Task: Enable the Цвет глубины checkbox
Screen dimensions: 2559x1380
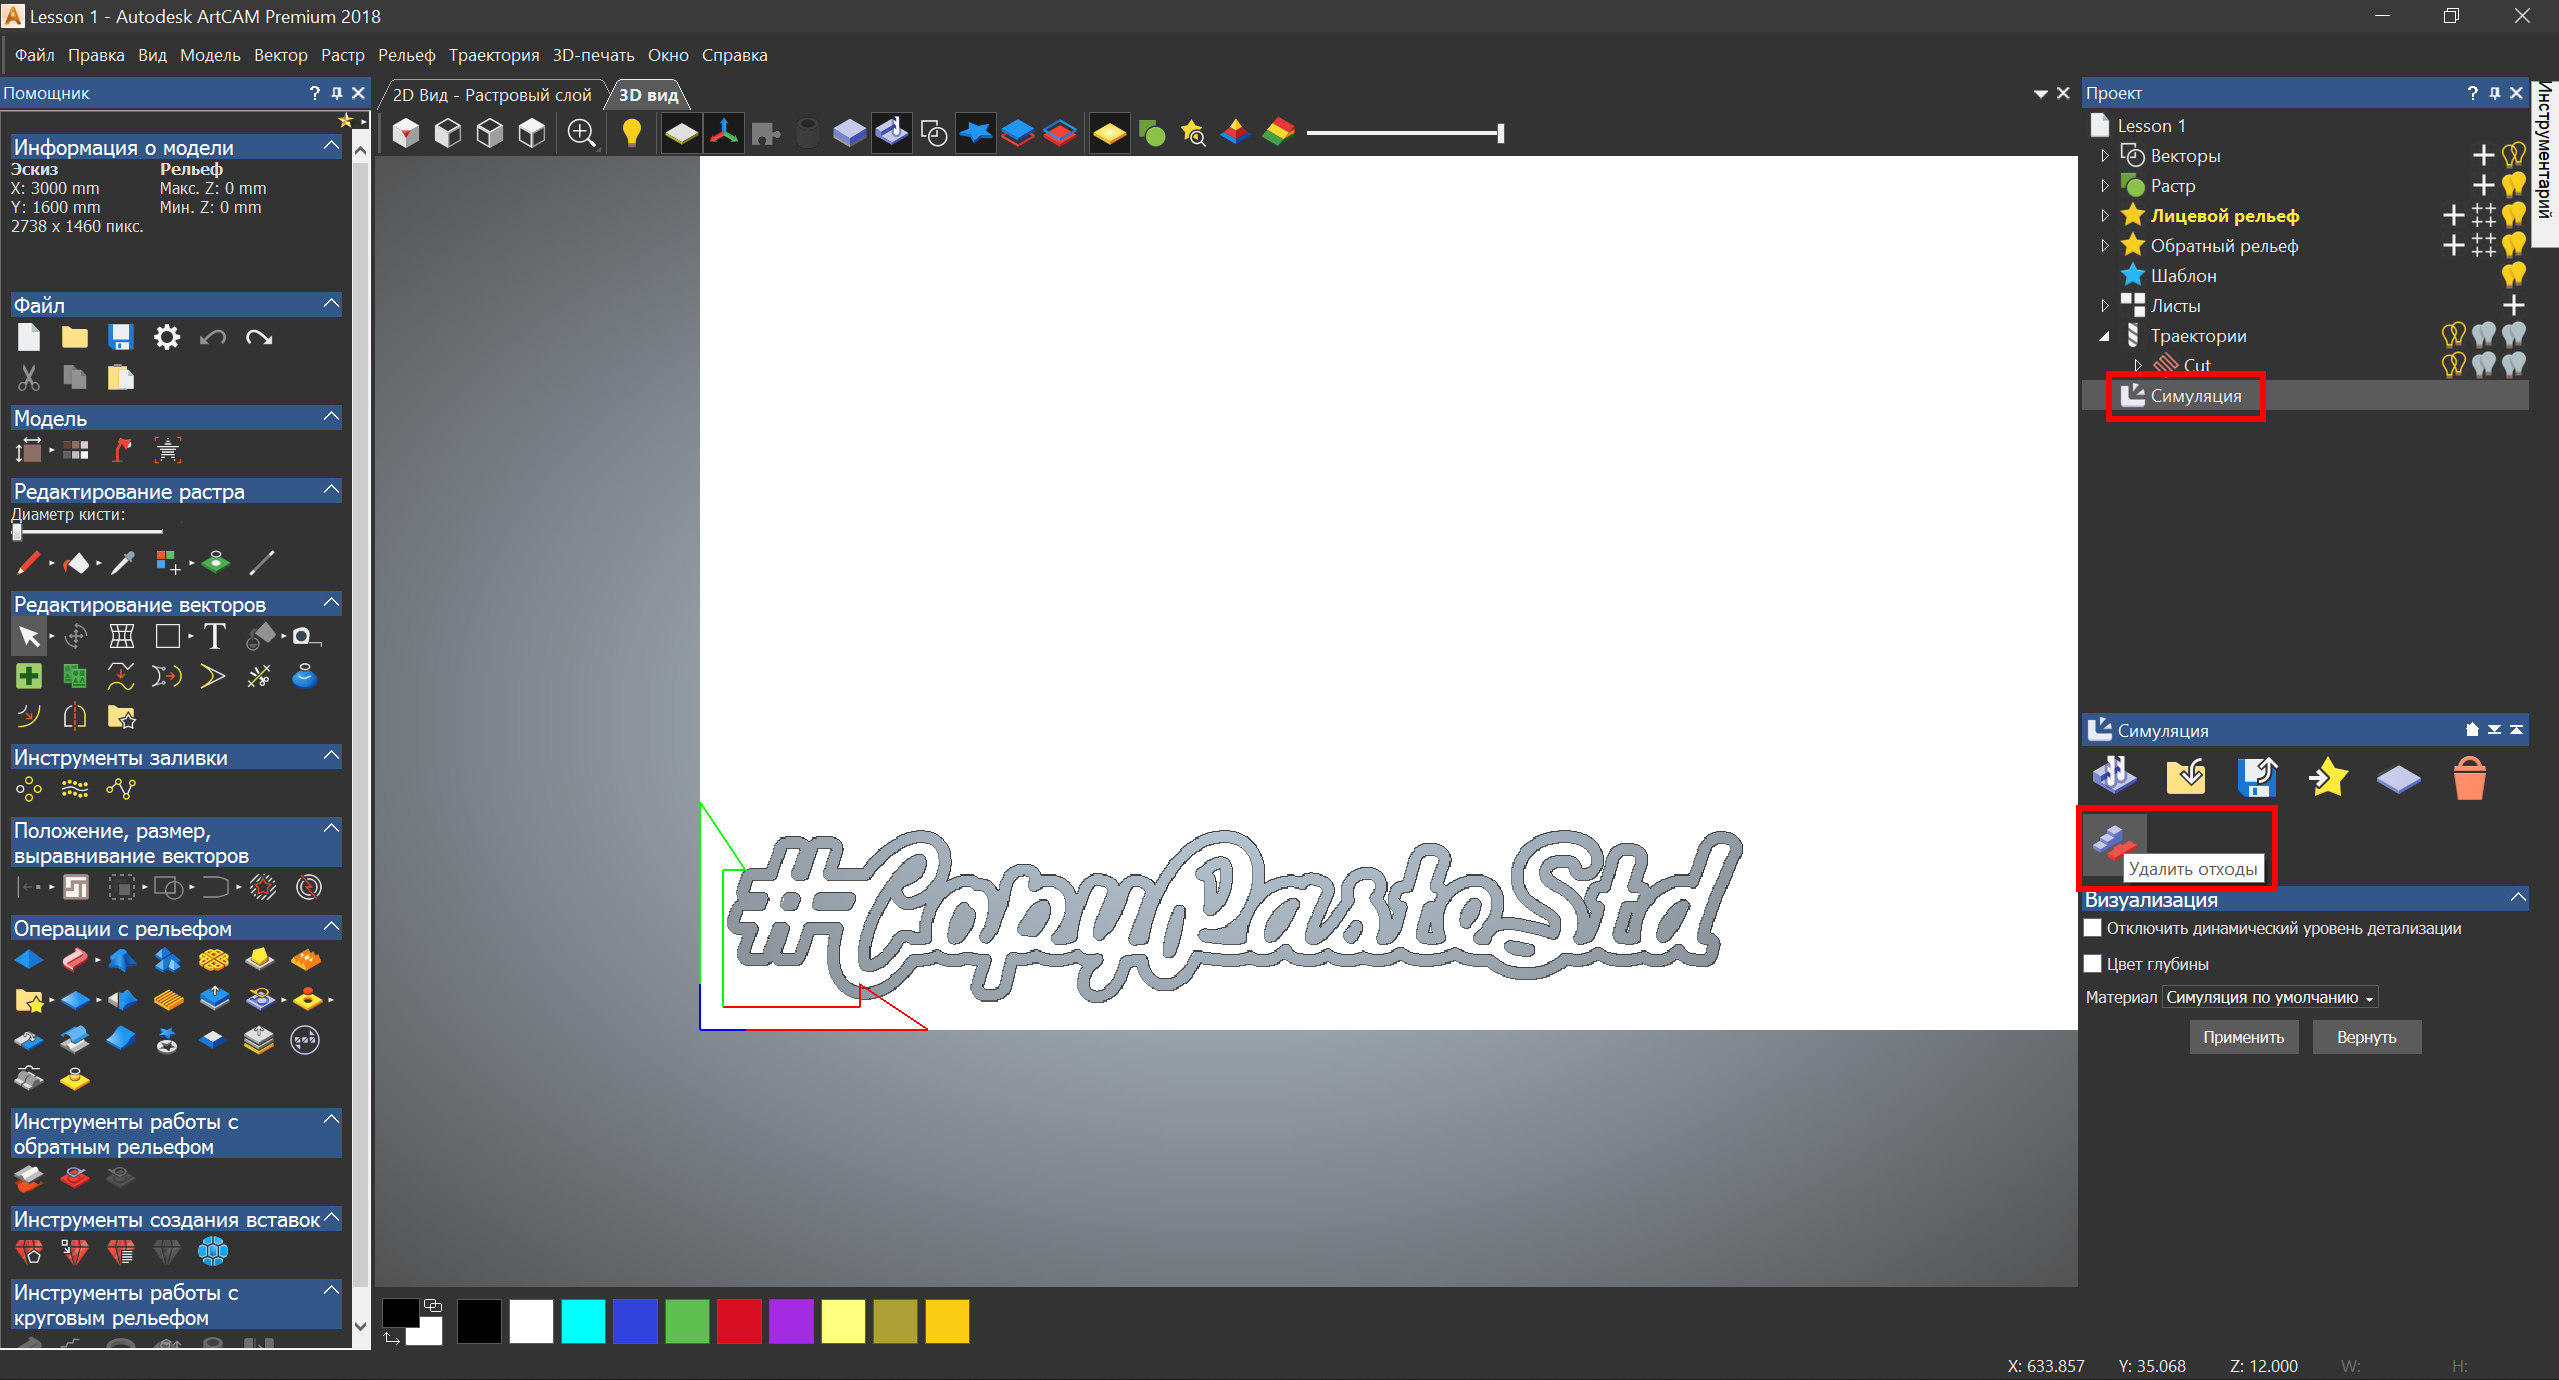Action: coord(2093,963)
